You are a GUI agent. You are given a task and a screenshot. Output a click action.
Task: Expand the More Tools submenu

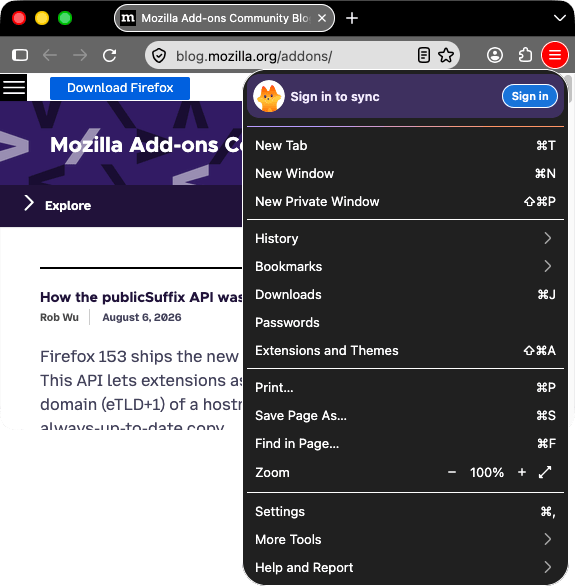405,540
